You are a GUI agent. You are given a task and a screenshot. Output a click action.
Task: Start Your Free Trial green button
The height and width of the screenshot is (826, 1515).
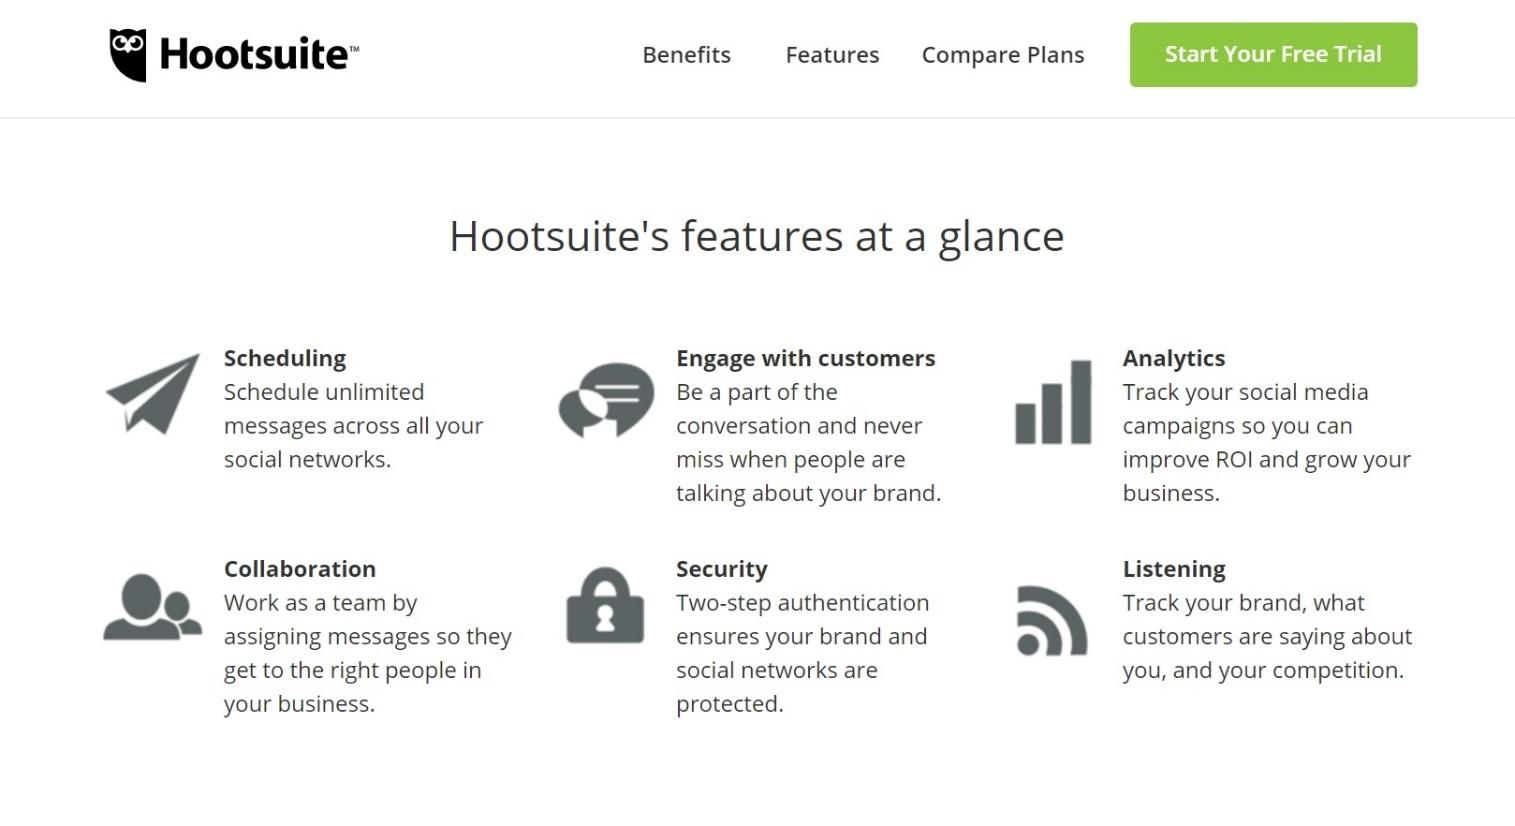1273,55
